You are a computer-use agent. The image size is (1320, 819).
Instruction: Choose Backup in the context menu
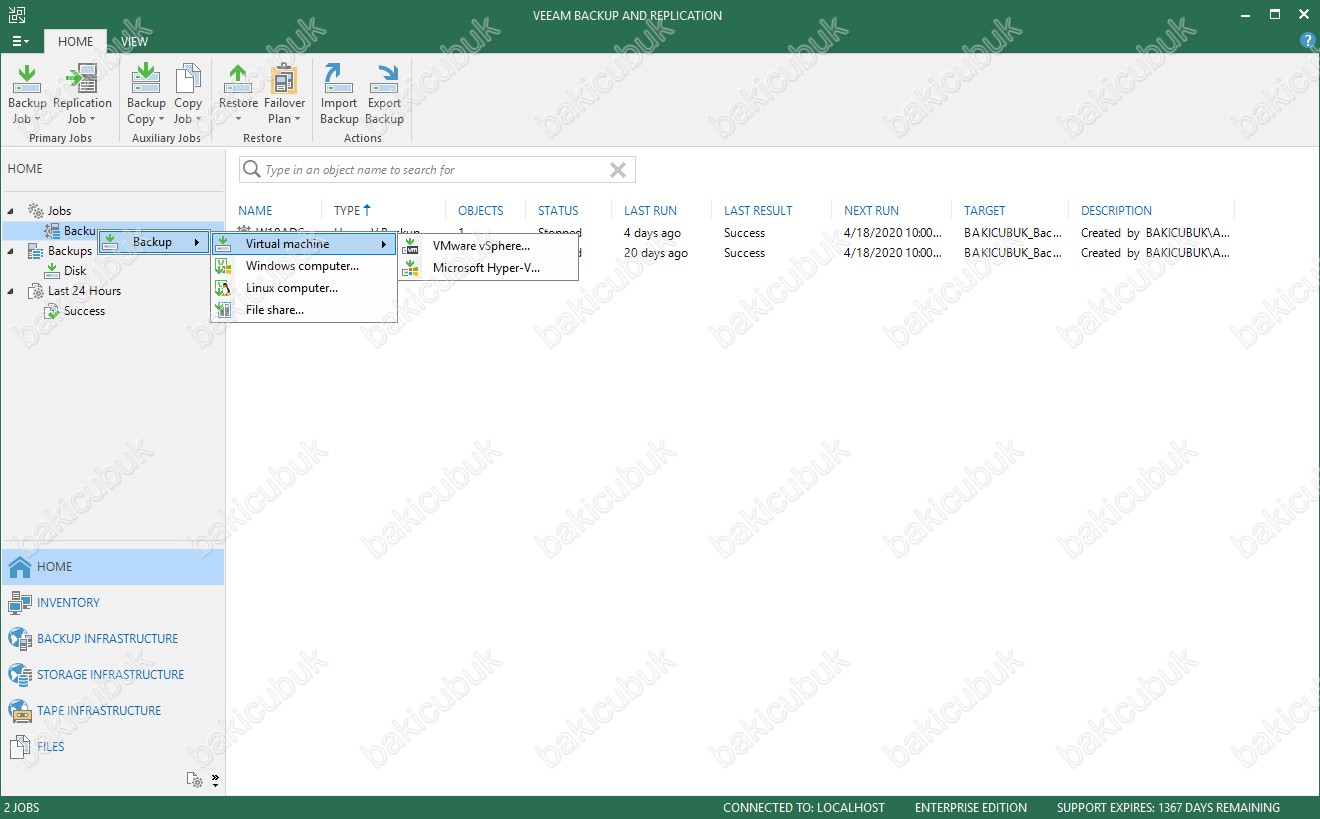click(x=154, y=242)
